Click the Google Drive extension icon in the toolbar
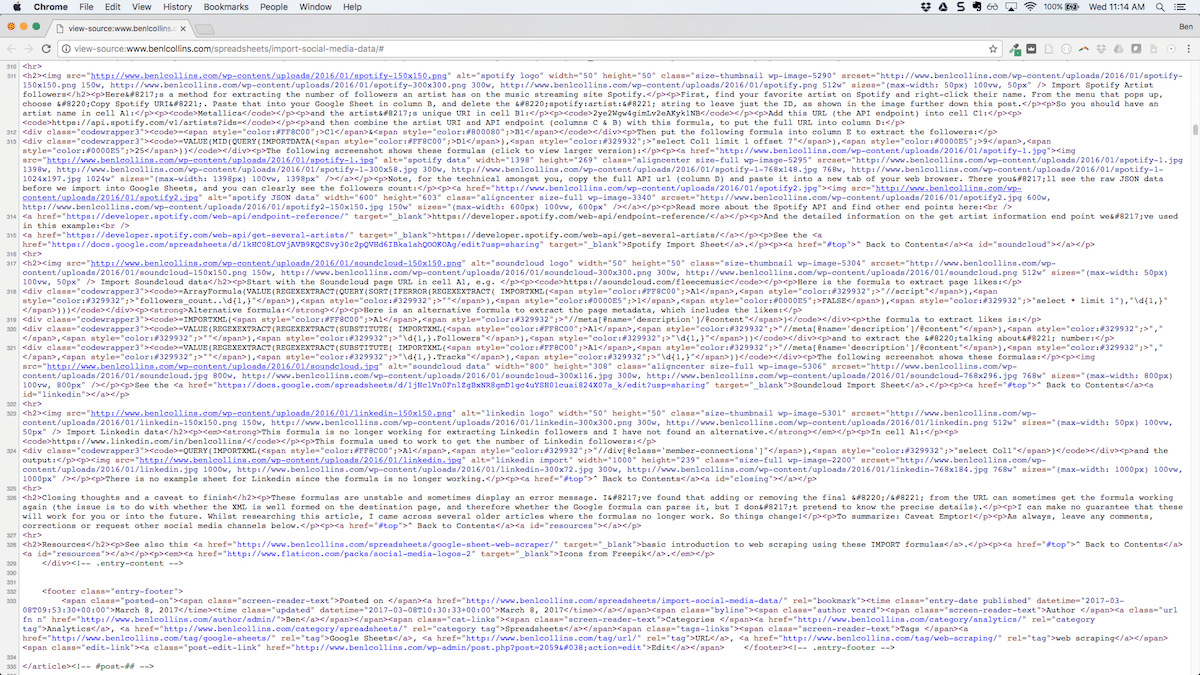The height and width of the screenshot is (675, 1200). tap(1119, 48)
